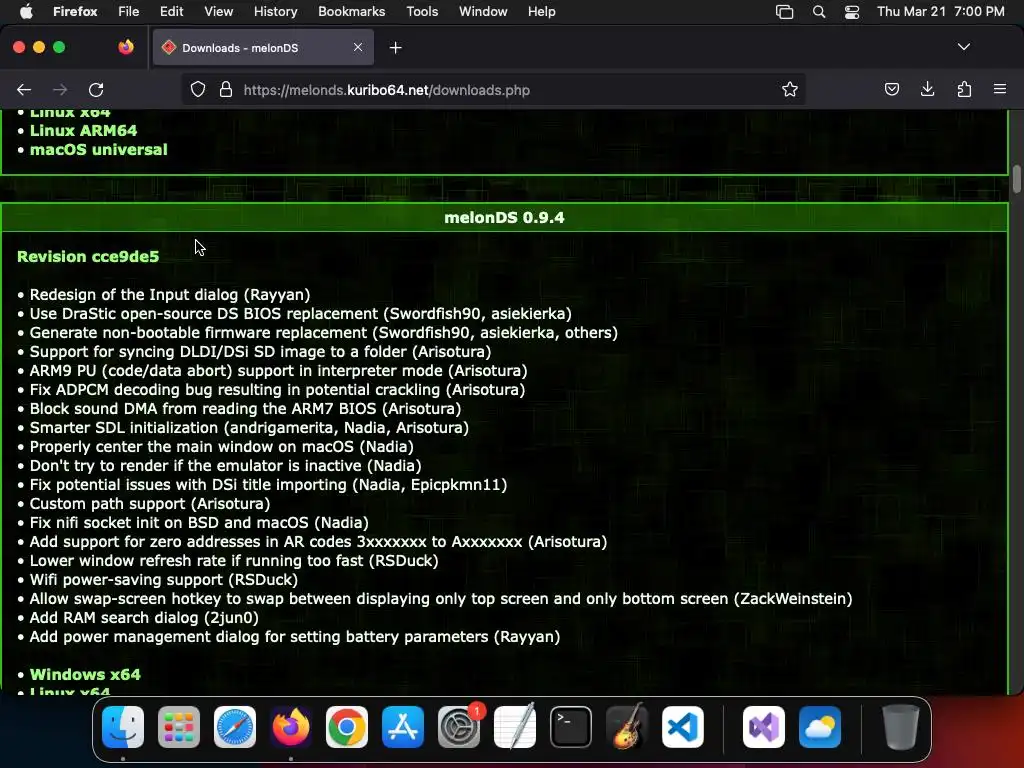Bookmark this page with the star
The width and height of the screenshot is (1024, 768).
point(790,89)
